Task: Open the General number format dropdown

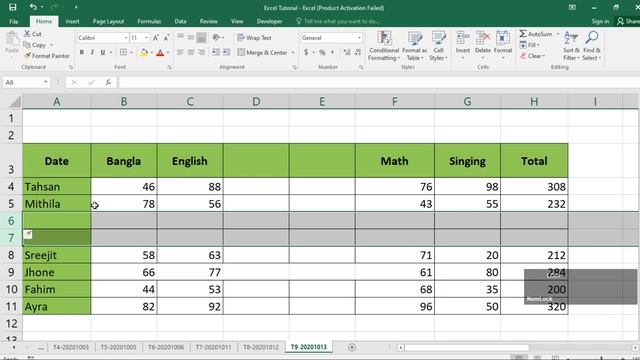Action: (x=359, y=38)
